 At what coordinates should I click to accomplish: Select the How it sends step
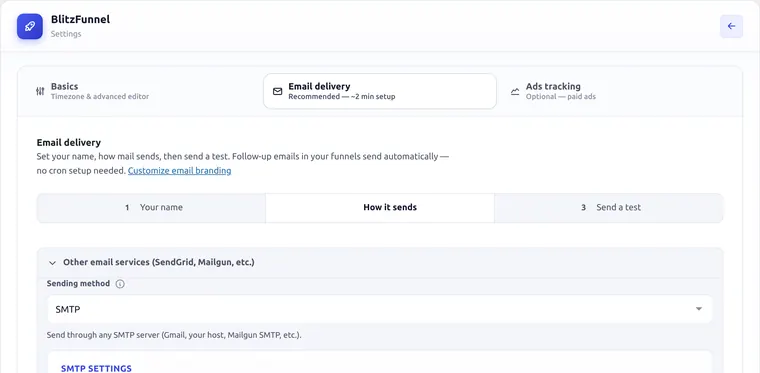point(380,207)
